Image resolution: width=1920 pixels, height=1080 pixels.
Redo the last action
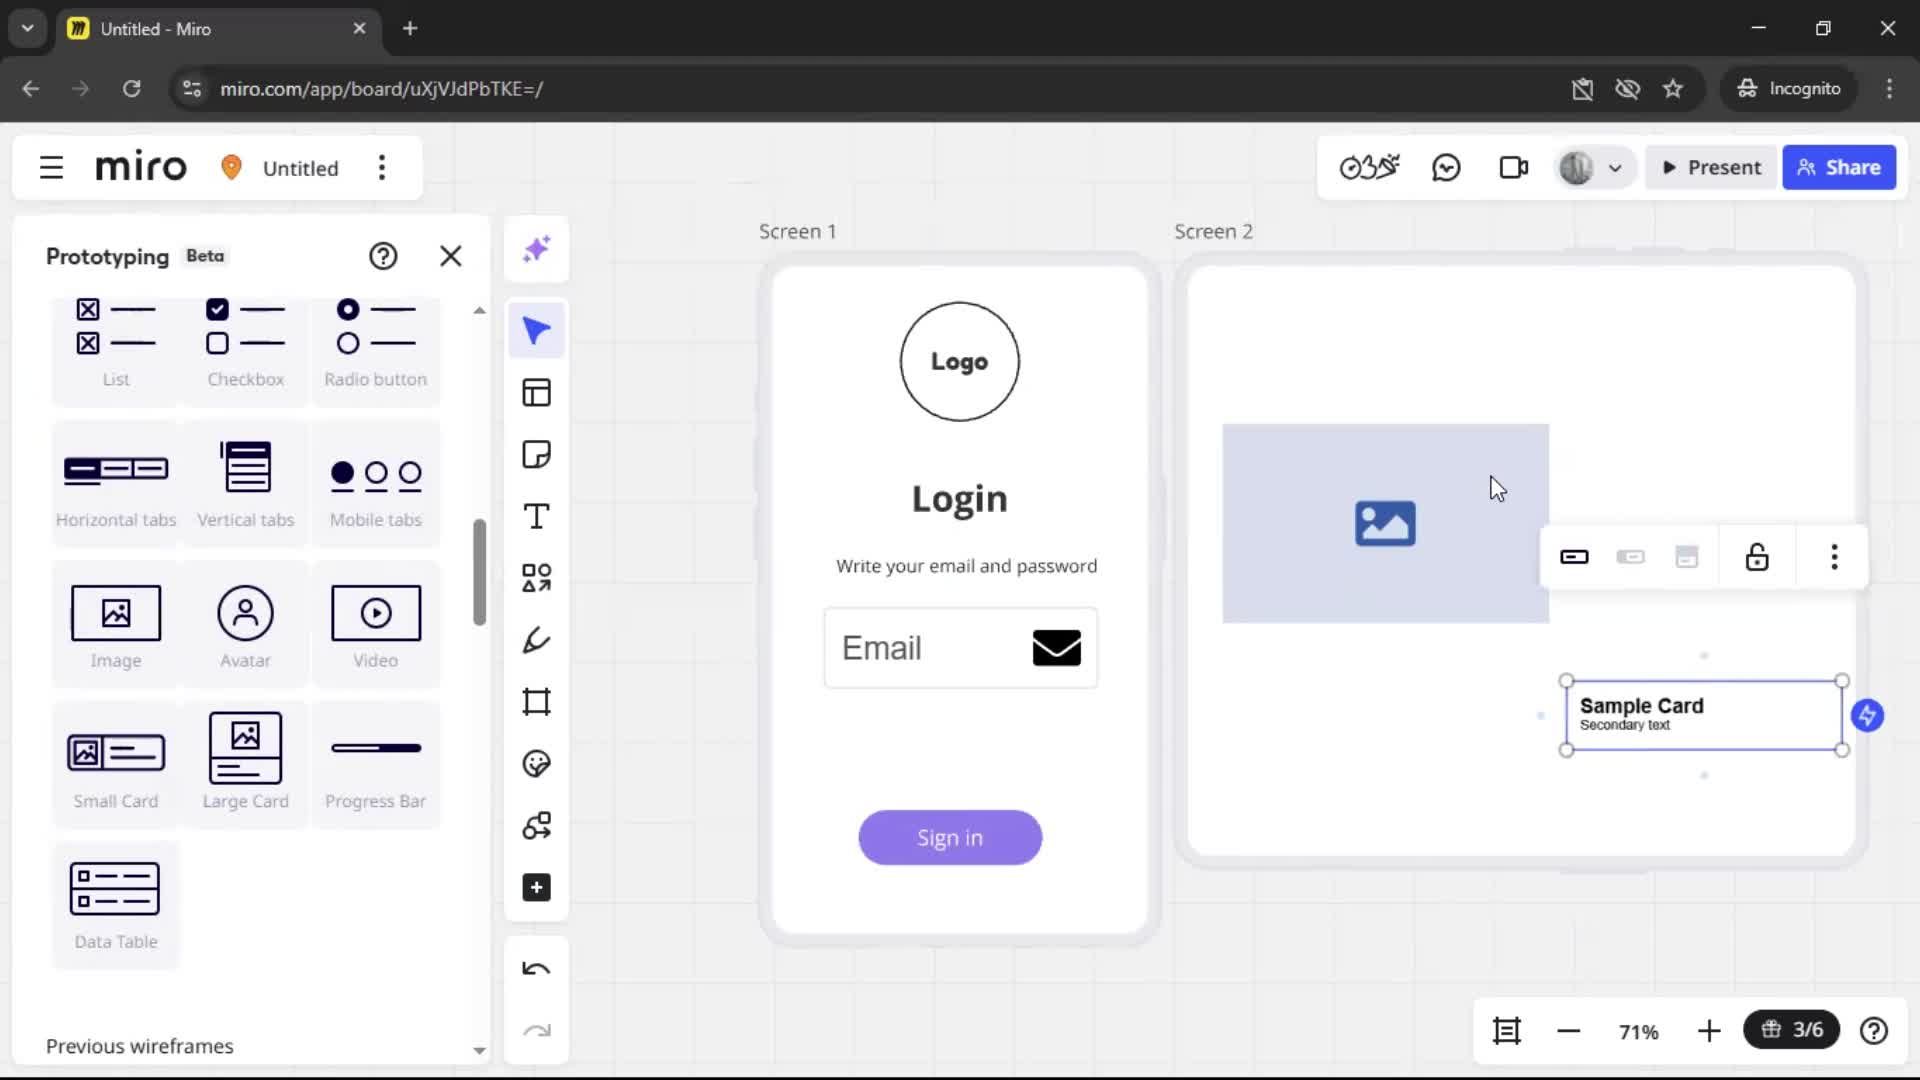tap(537, 1031)
